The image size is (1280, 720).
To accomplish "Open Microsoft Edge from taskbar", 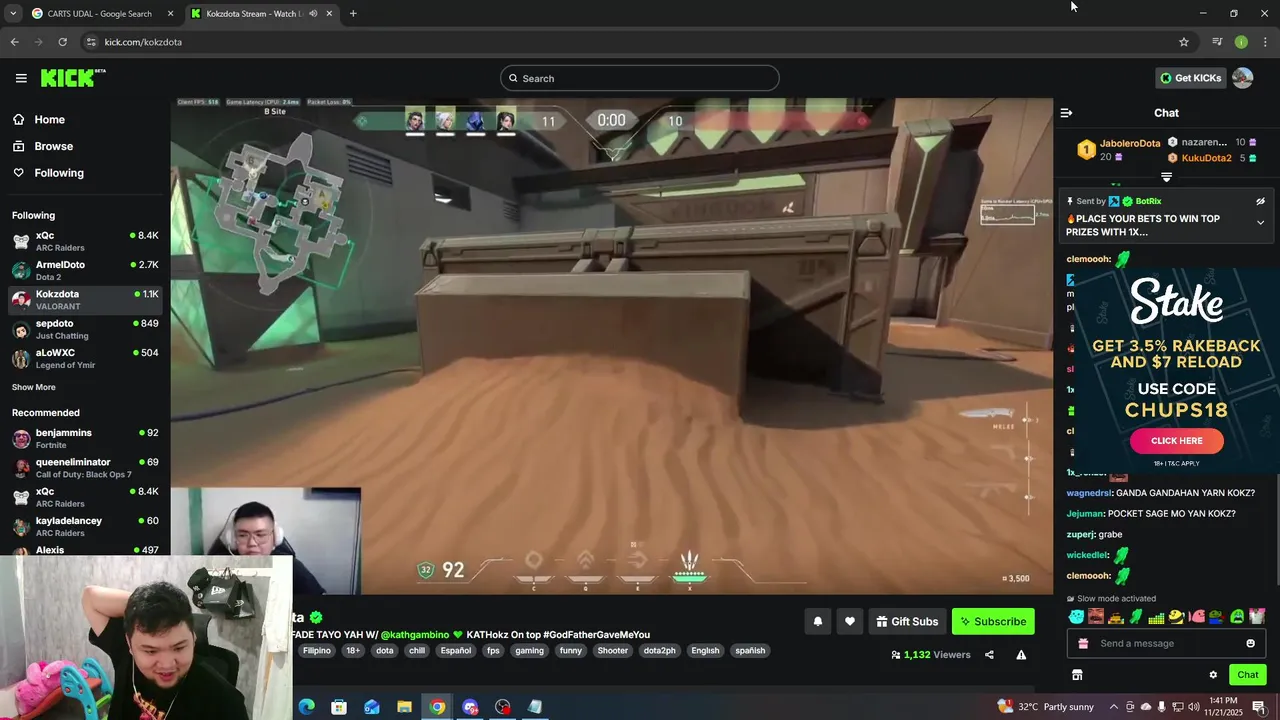I will [306, 707].
